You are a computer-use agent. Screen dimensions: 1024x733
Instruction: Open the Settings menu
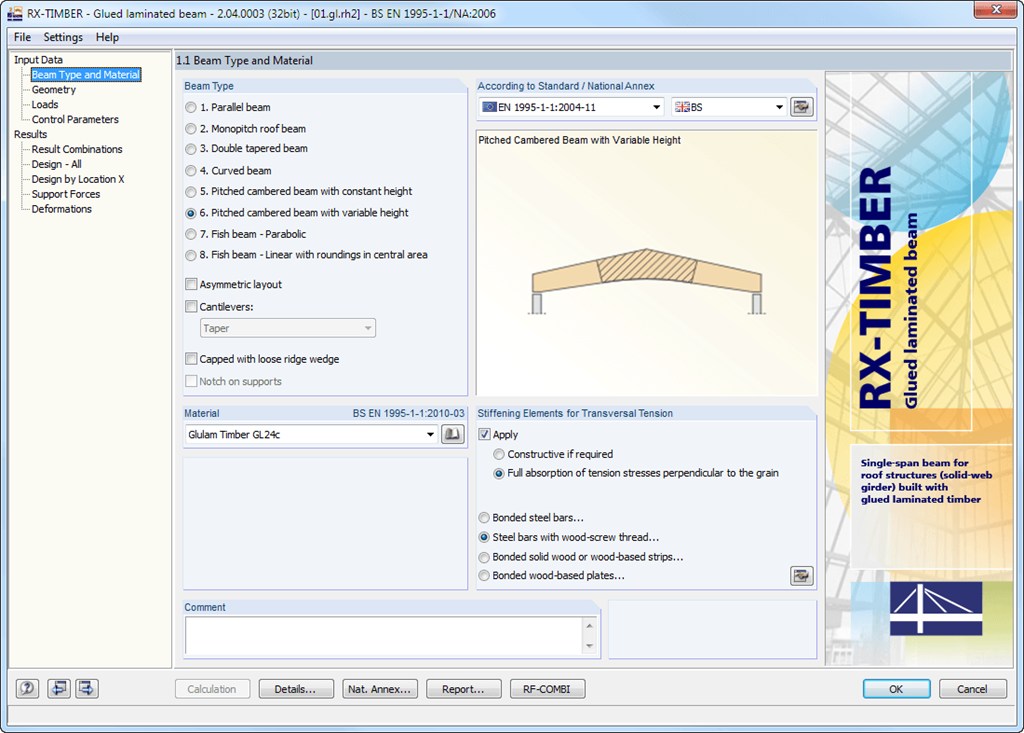(x=62, y=37)
